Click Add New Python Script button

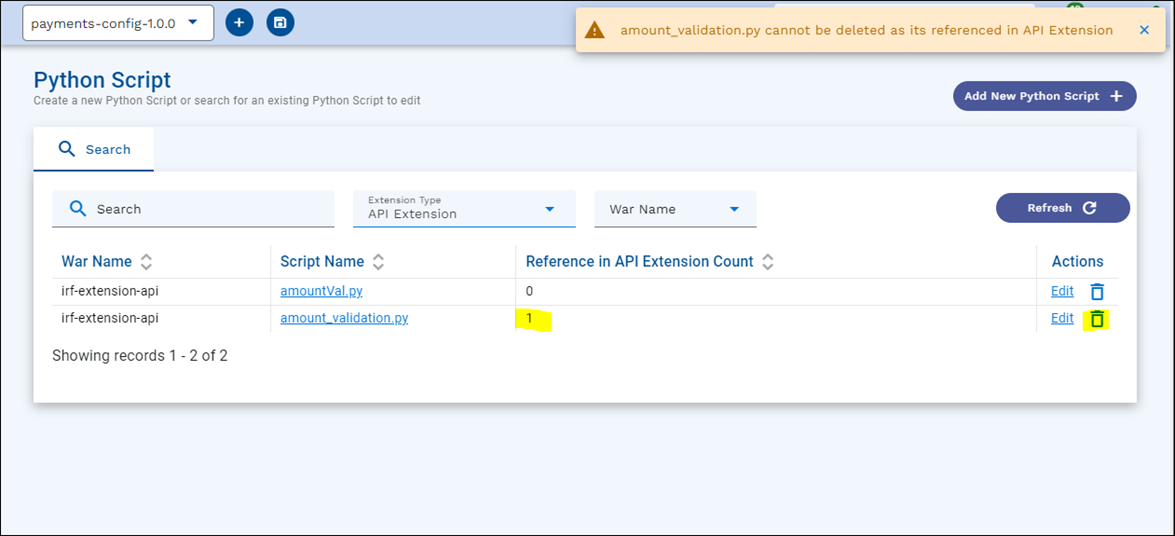1044,96
